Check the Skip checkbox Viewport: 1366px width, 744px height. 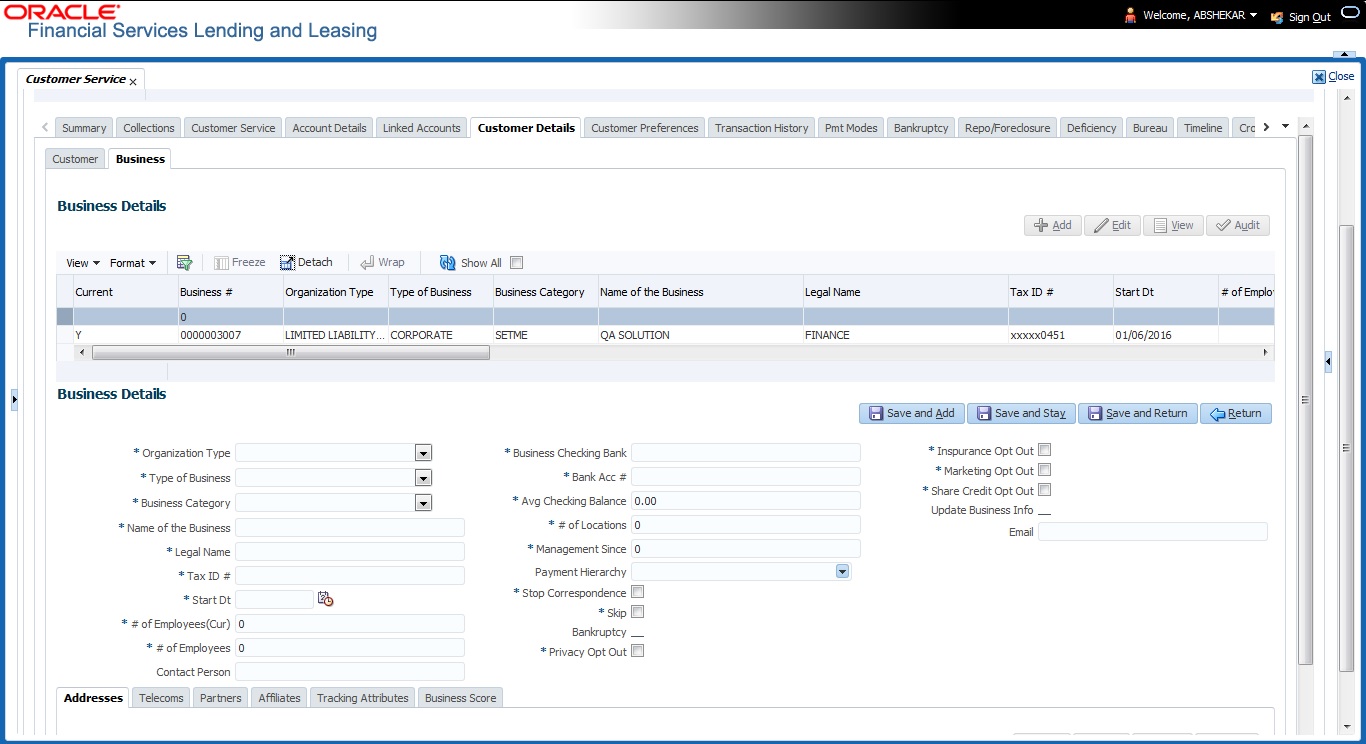tap(638, 612)
